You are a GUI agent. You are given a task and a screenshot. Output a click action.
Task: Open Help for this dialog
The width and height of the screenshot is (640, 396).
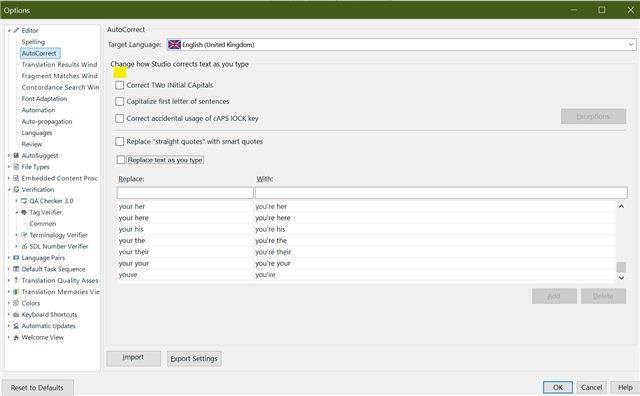point(625,387)
